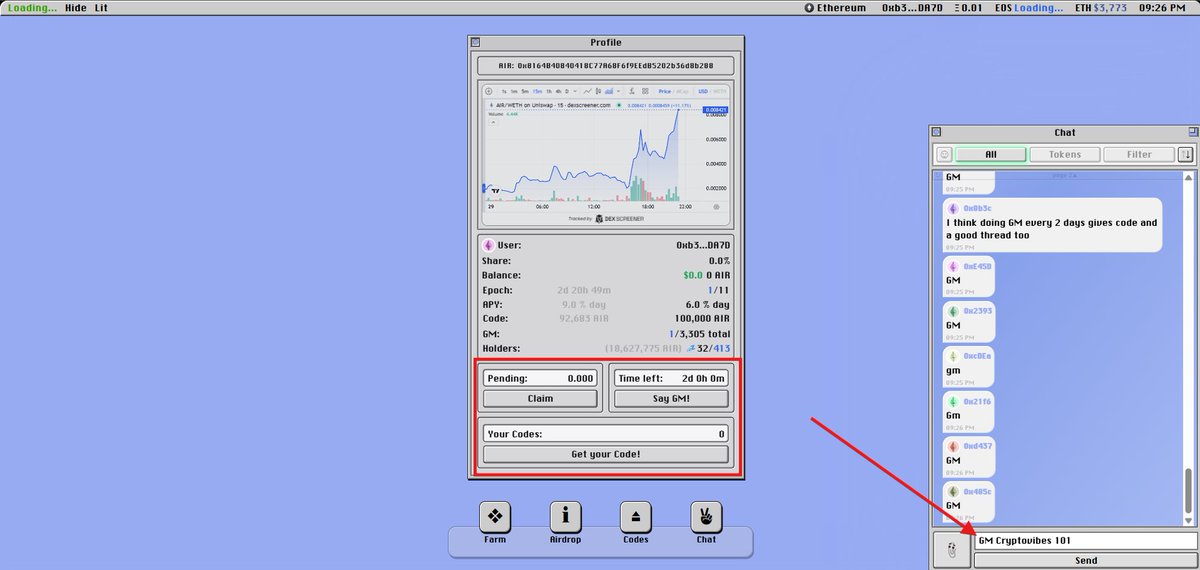The image size is (1200, 570).
Task: Click the Pending amount field
Action: pos(540,378)
